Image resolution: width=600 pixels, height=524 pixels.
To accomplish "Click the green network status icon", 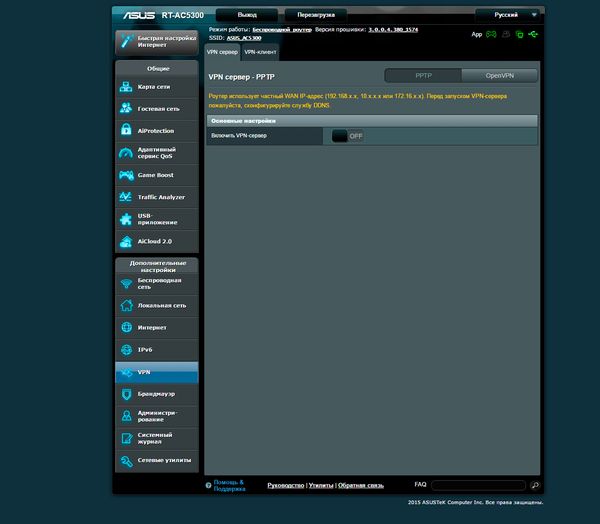I will click(x=519, y=34).
